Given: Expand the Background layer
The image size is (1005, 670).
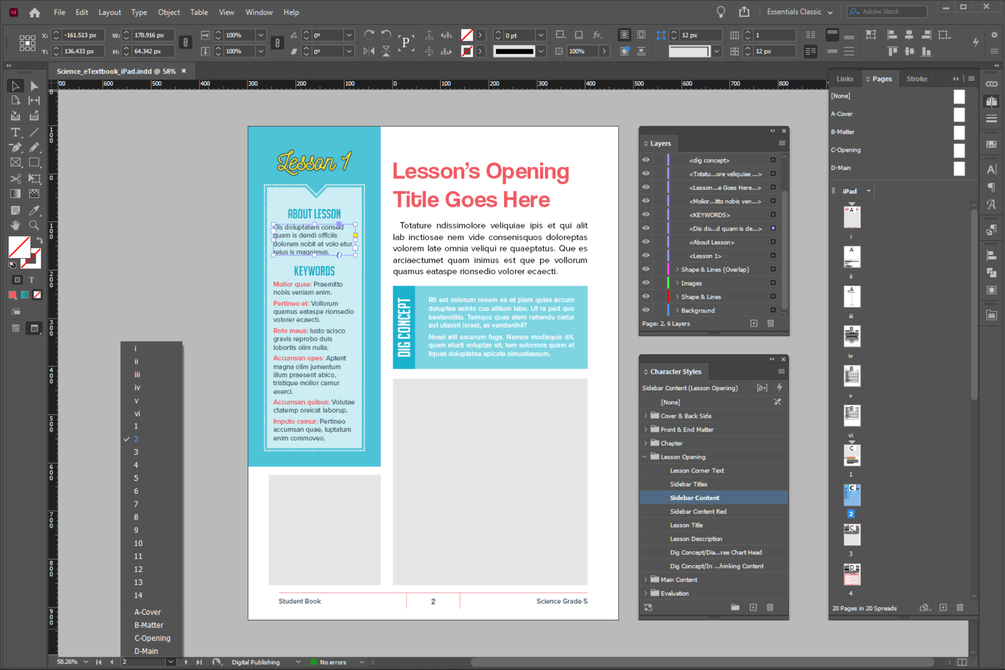Looking at the screenshot, I should tap(677, 310).
